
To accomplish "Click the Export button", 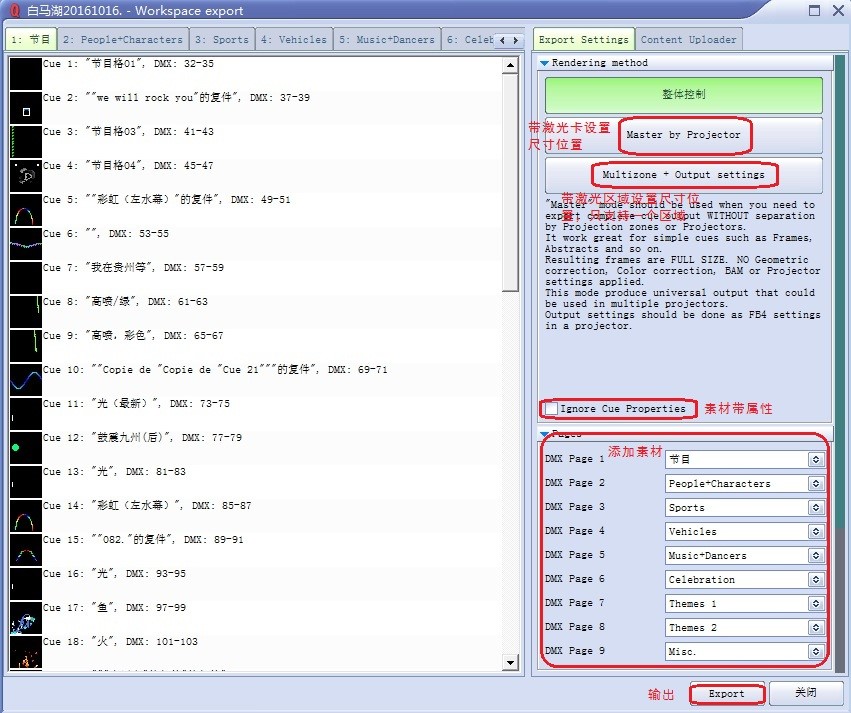I will point(727,694).
